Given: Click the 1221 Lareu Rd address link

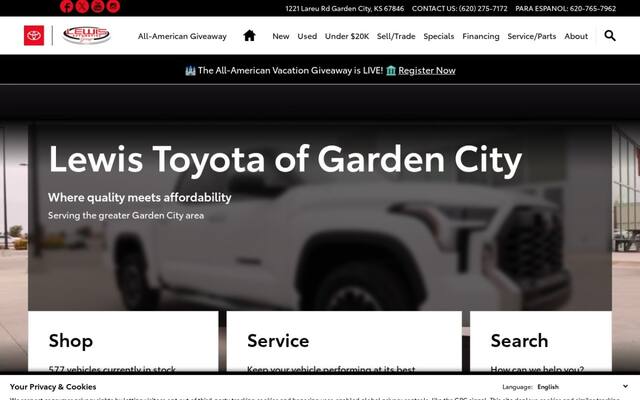Looking at the screenshot, I should pos(345,8).
